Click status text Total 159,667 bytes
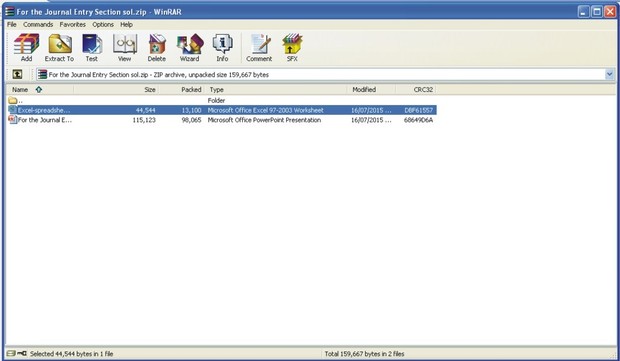Image resolution: width=620 pixels, height=361 pixels. (x=364, y=354)
